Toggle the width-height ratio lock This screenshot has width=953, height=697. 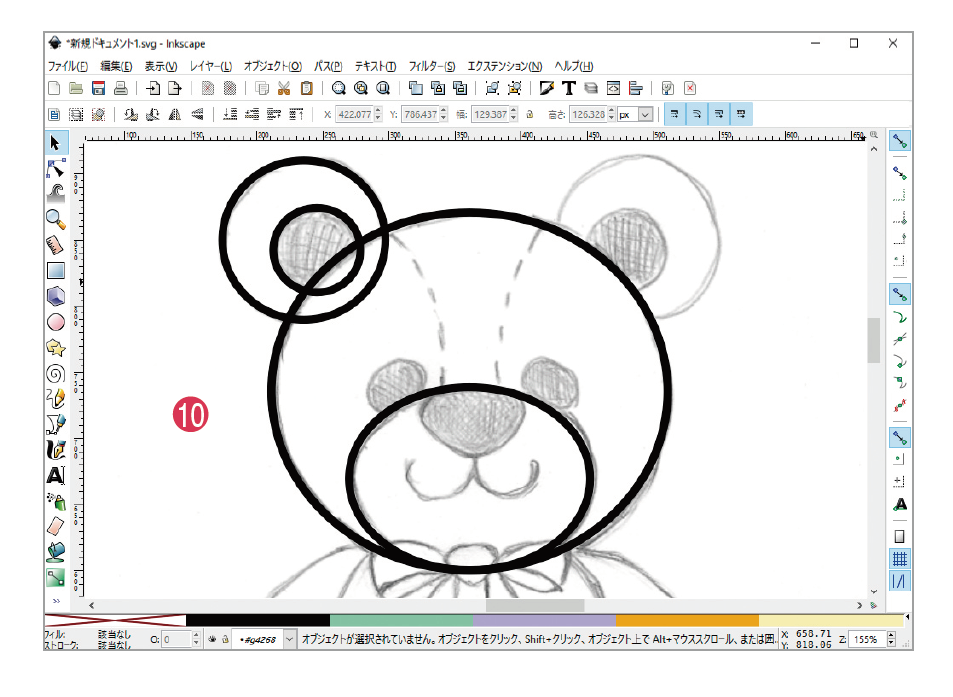coord(530,114)
